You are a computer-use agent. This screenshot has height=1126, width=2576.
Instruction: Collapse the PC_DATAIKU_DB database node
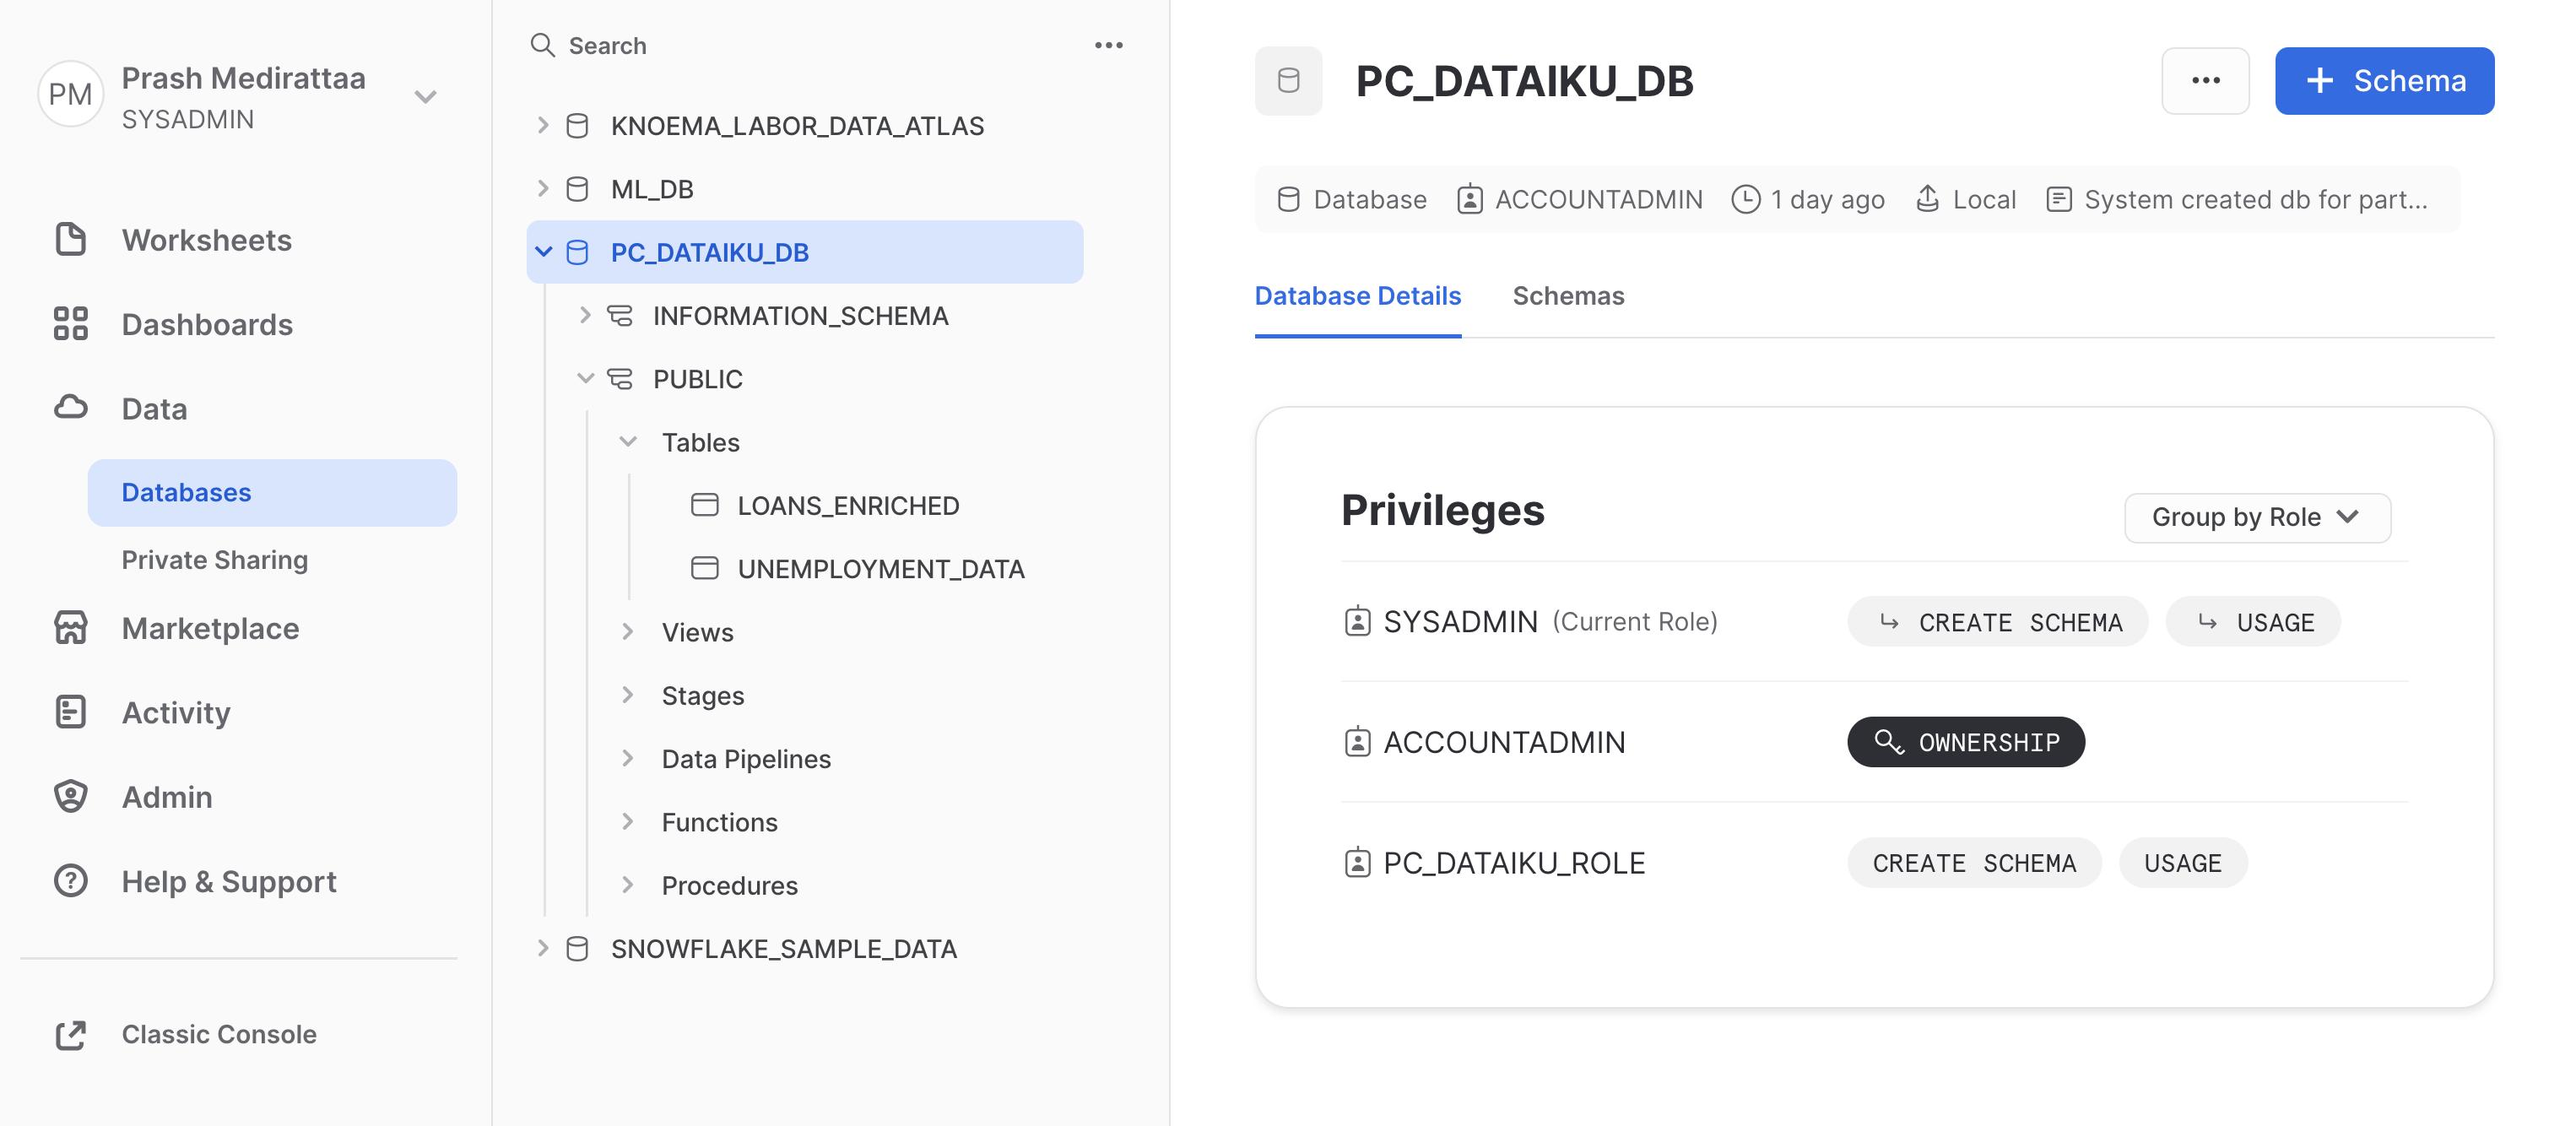click(x=543, y=252)
